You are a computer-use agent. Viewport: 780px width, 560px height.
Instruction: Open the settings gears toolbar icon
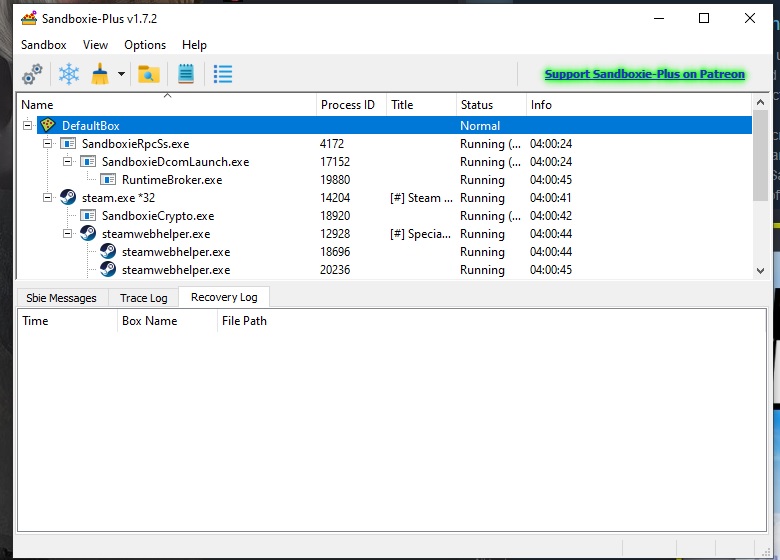[32, 74]
